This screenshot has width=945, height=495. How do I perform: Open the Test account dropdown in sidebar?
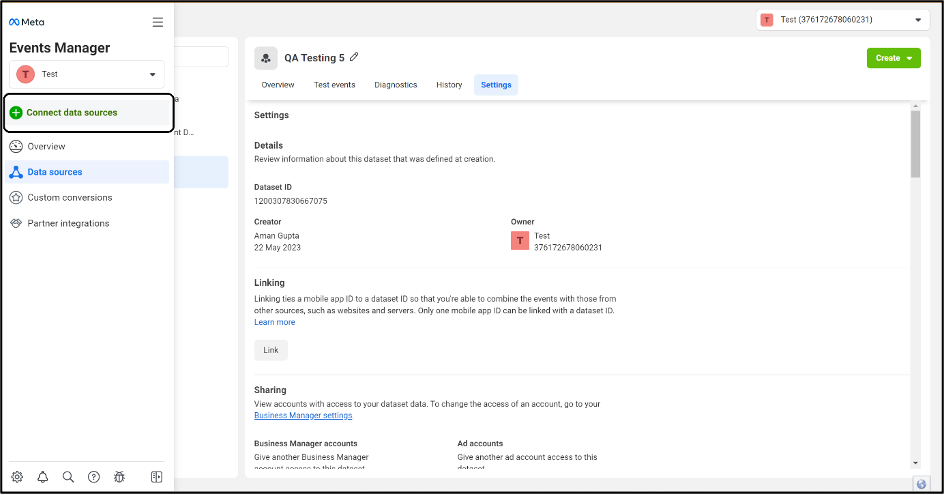87,74
